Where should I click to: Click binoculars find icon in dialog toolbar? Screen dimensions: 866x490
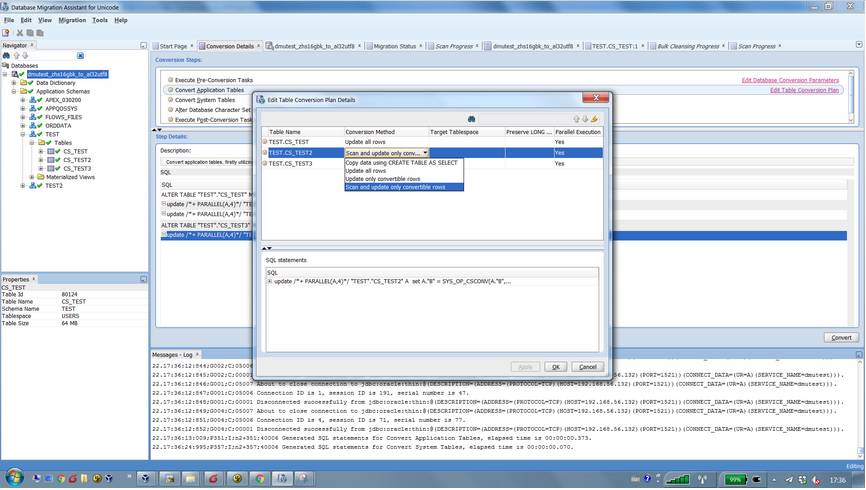pos(471,119)
